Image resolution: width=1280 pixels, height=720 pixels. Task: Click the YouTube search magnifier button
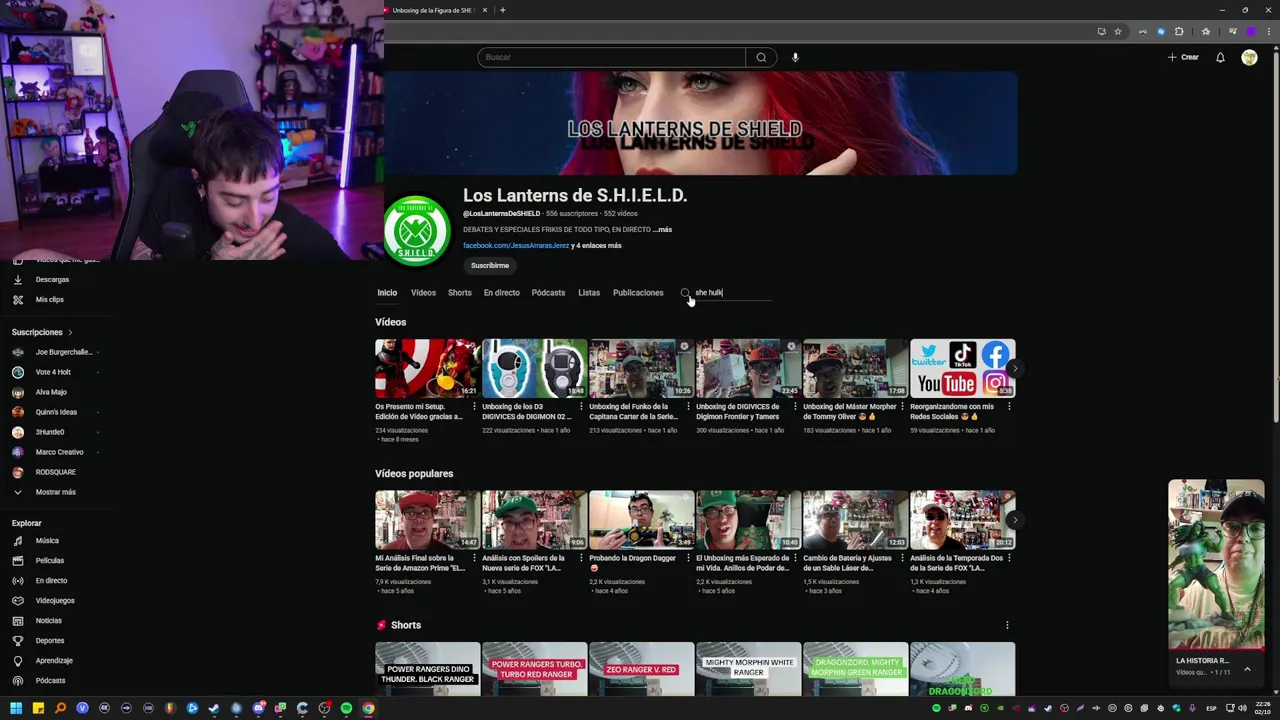(761, 57)
